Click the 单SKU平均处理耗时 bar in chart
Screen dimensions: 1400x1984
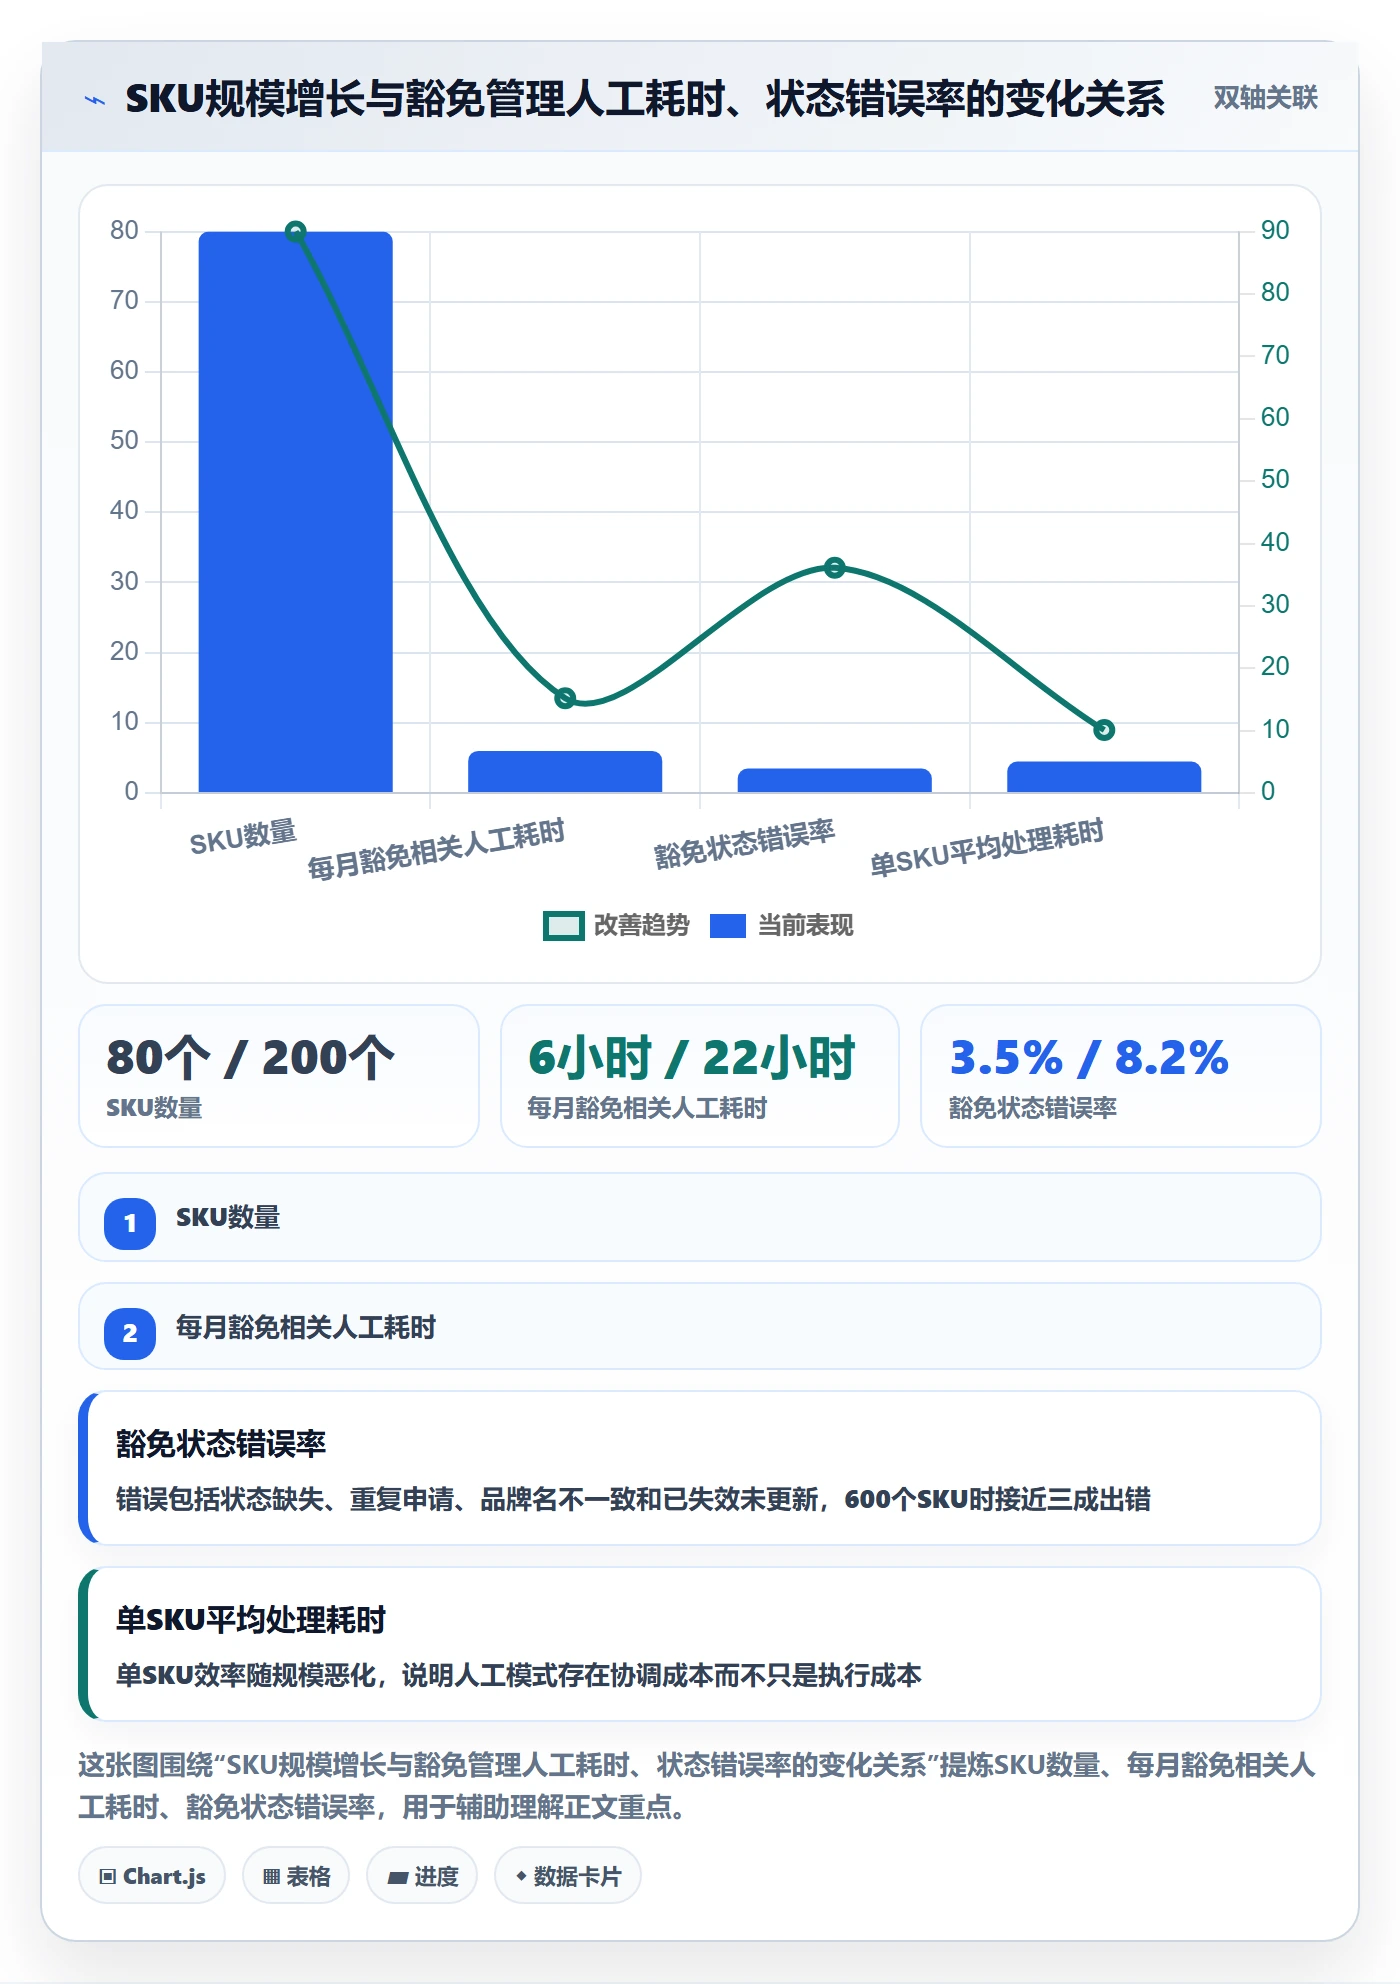[1104, 777]
